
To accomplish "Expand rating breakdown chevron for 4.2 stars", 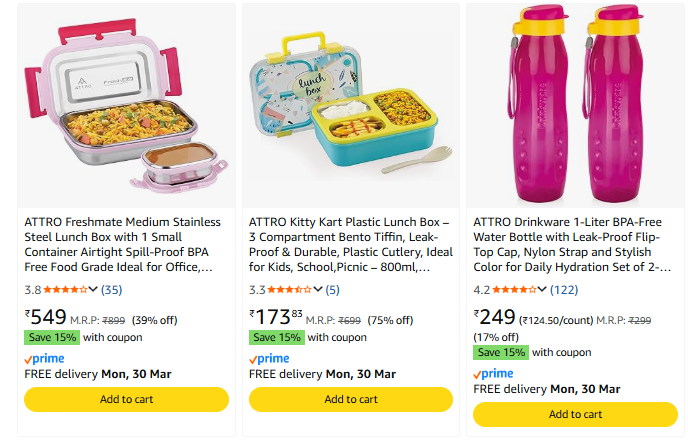I will coord(542,290).
